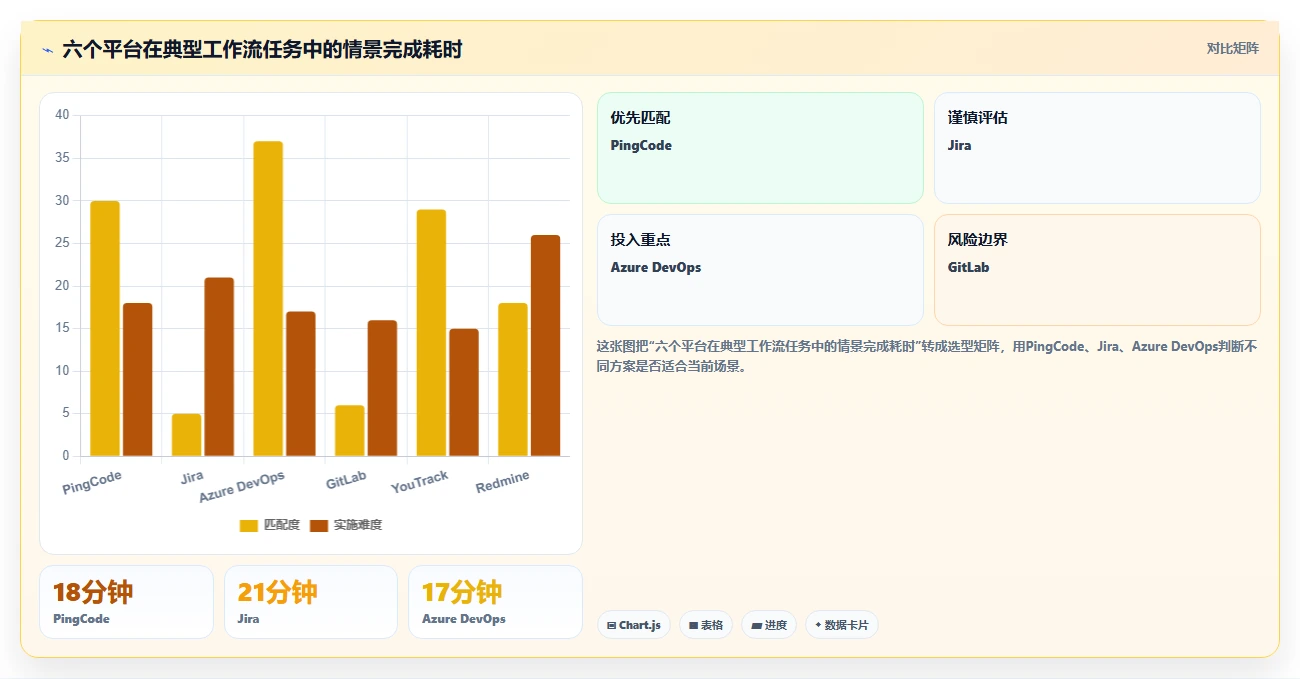The width and height of the screenshot is (1300, 679).
Task: Click Jira's brown 实施难度 bar
Action: (219, 367)
